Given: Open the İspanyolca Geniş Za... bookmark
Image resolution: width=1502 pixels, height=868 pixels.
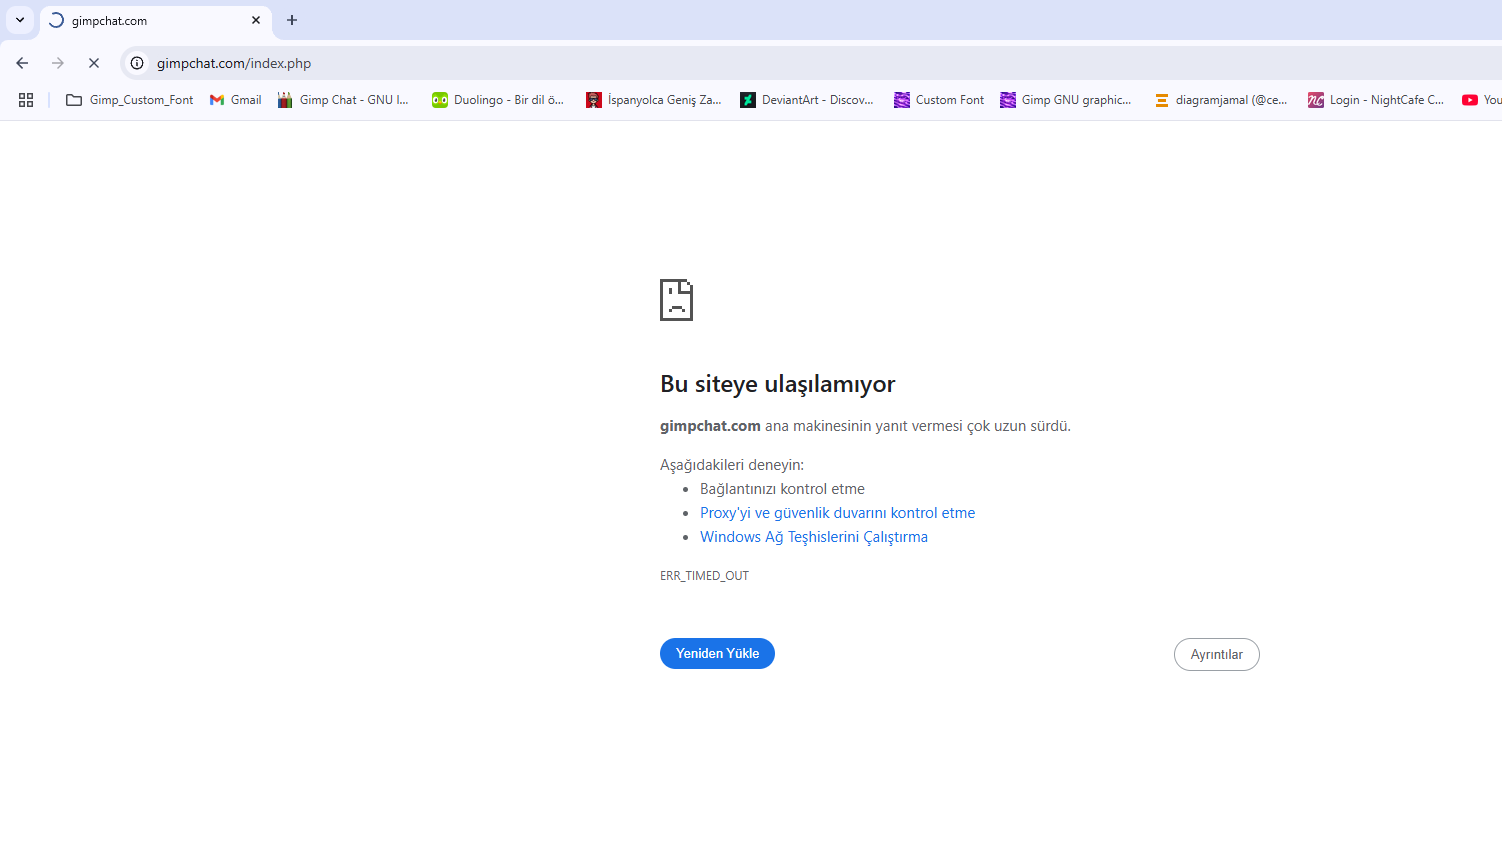Looking at the screenshot, I should 653,100.
